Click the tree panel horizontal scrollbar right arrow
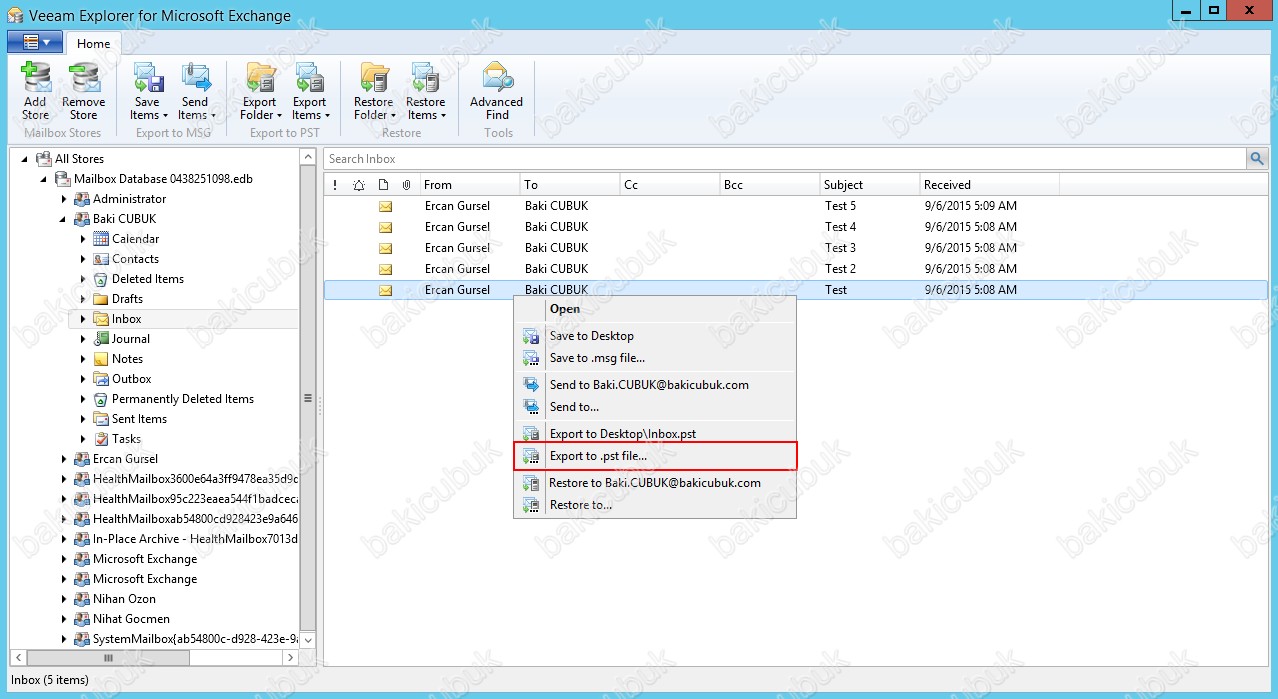The width and height of the screenshot is (1278, 699). coord(291,658)
